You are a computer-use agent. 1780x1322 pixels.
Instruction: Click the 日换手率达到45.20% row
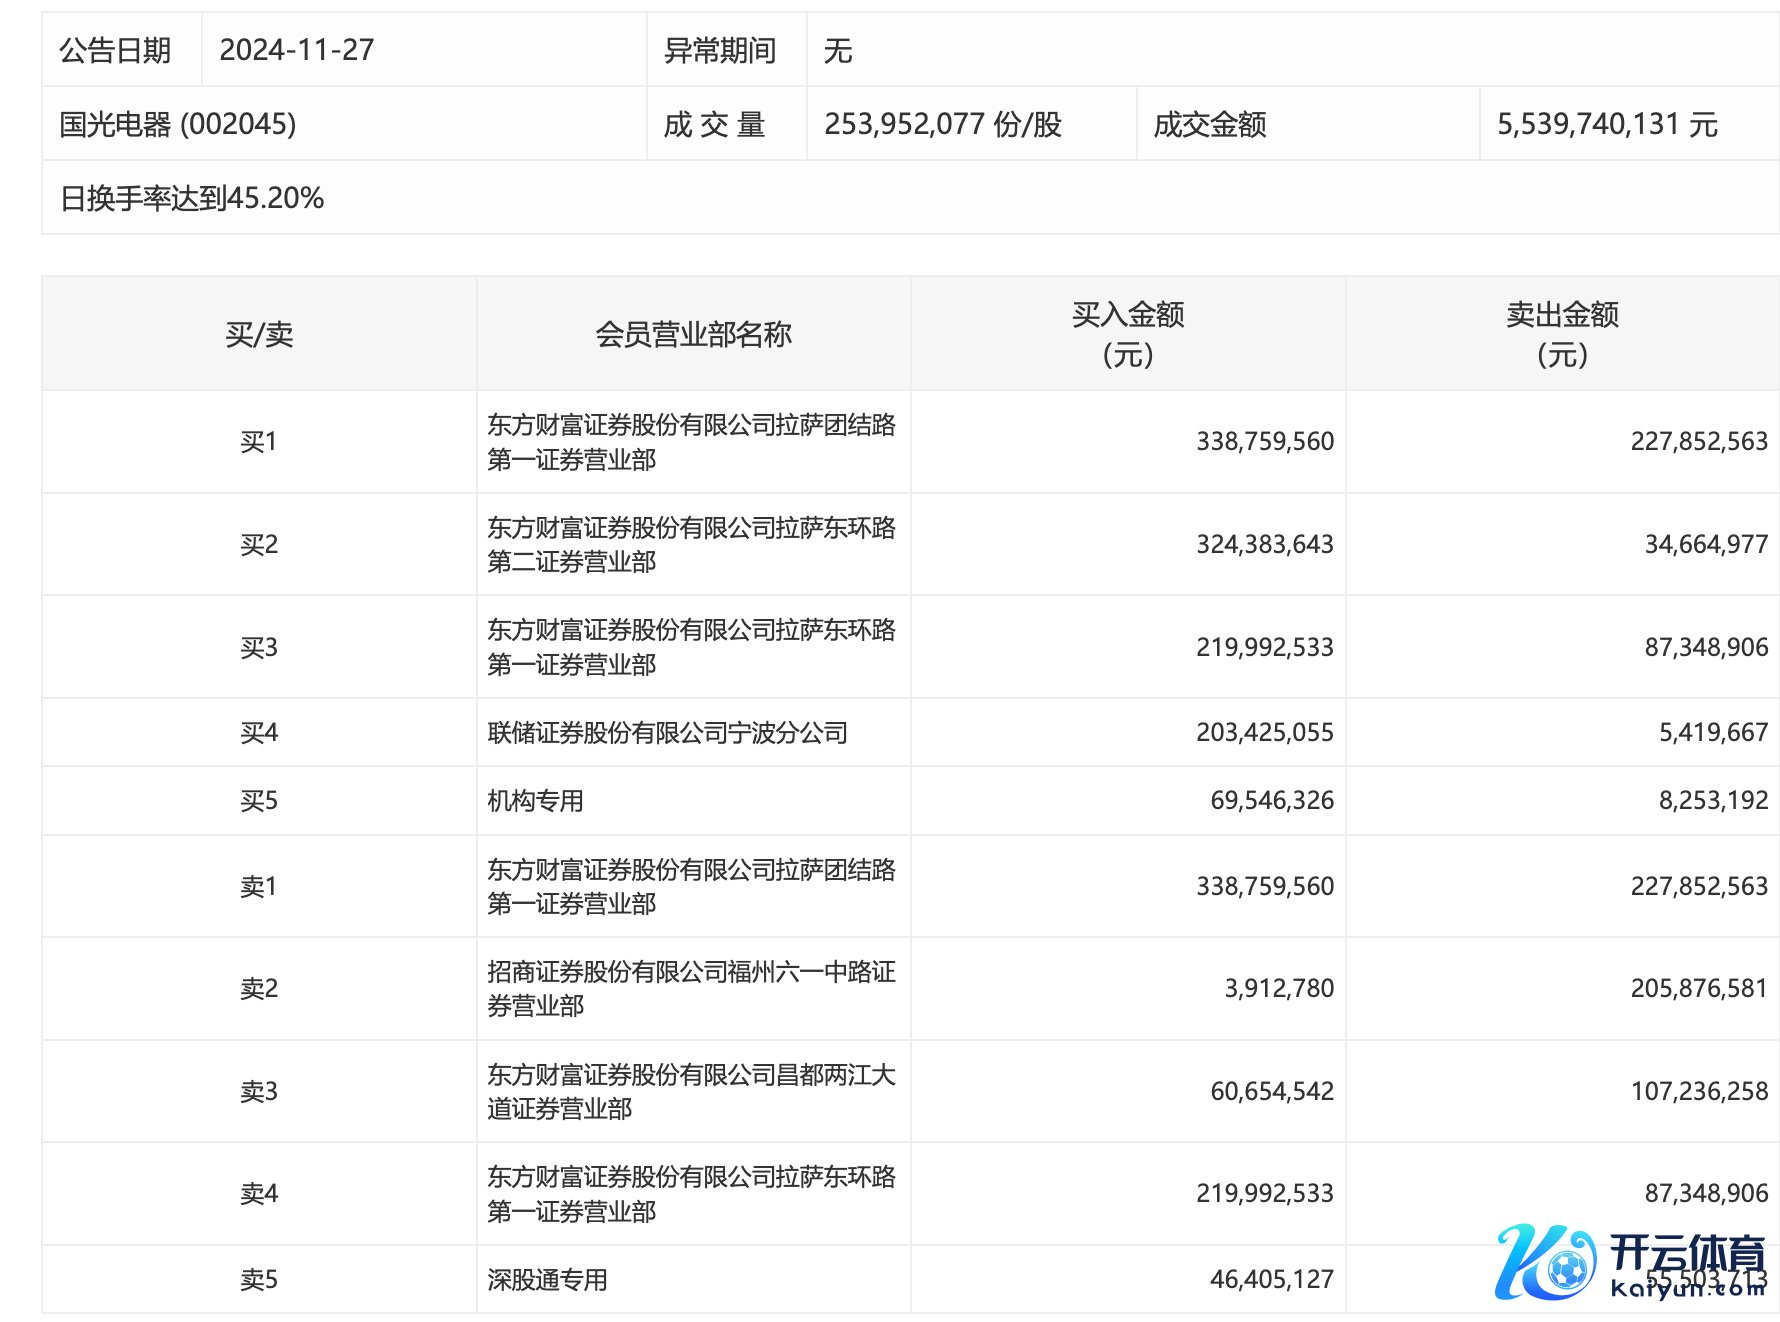[x=192, y=198]
